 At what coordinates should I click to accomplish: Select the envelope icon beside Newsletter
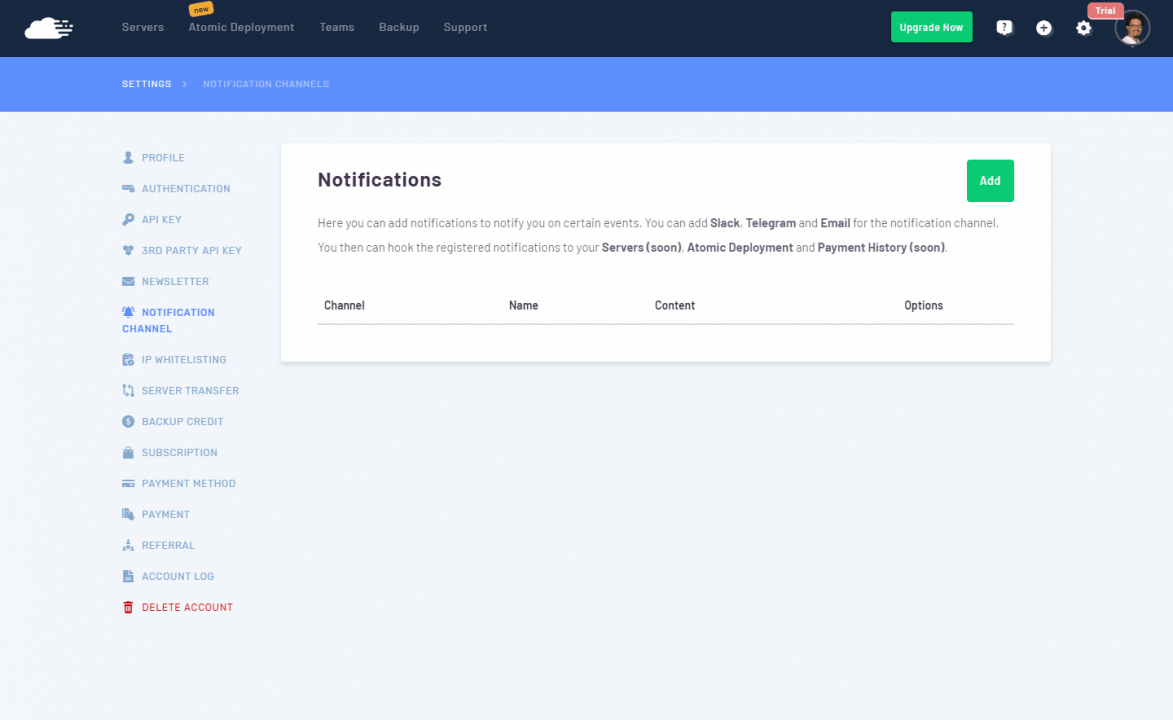click(x=127, y=281)
